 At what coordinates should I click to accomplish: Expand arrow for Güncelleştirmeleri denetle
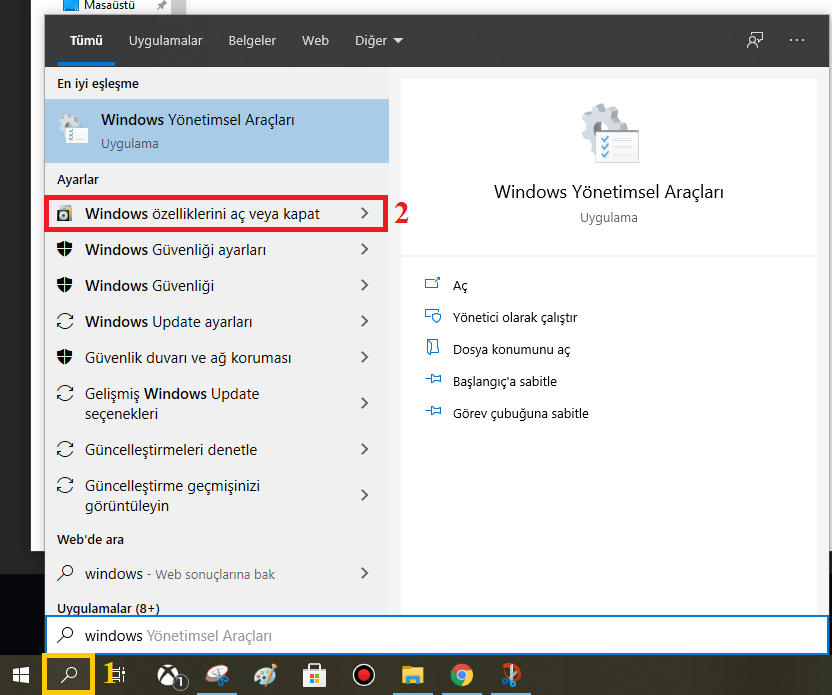click(365, 449)
